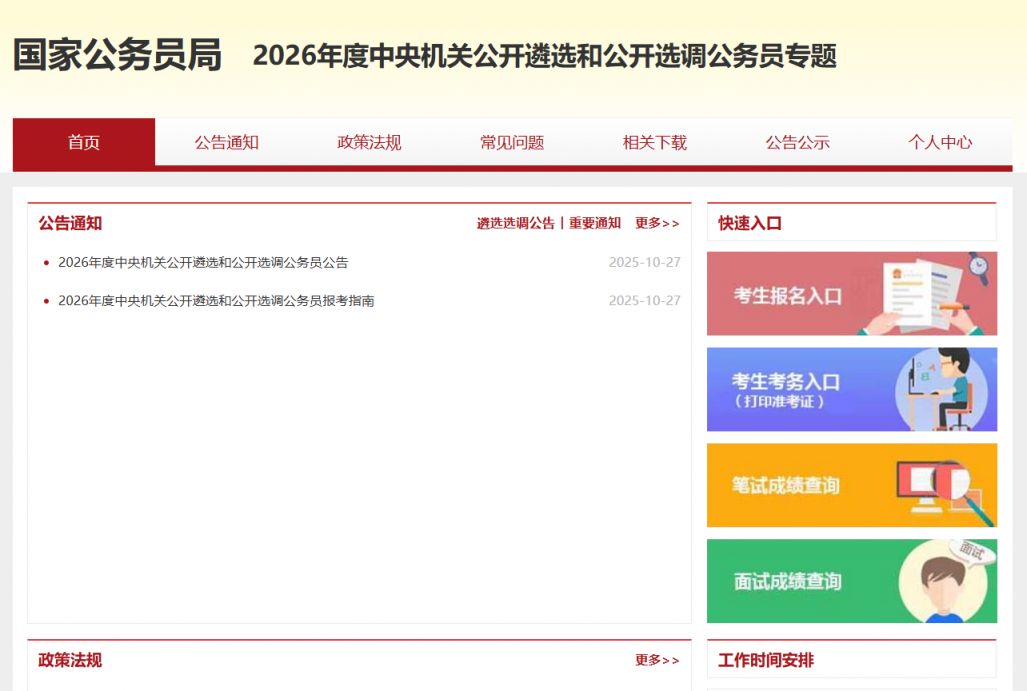Open the 公开遴选和公开选调公务员公告 article

click(x=203, y=263)
